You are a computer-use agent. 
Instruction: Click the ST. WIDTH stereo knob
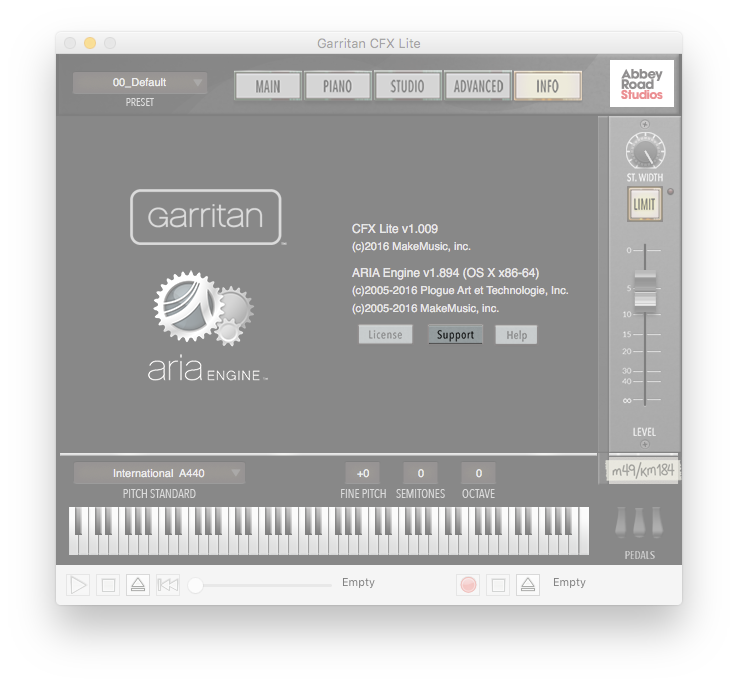click(645, 152)
